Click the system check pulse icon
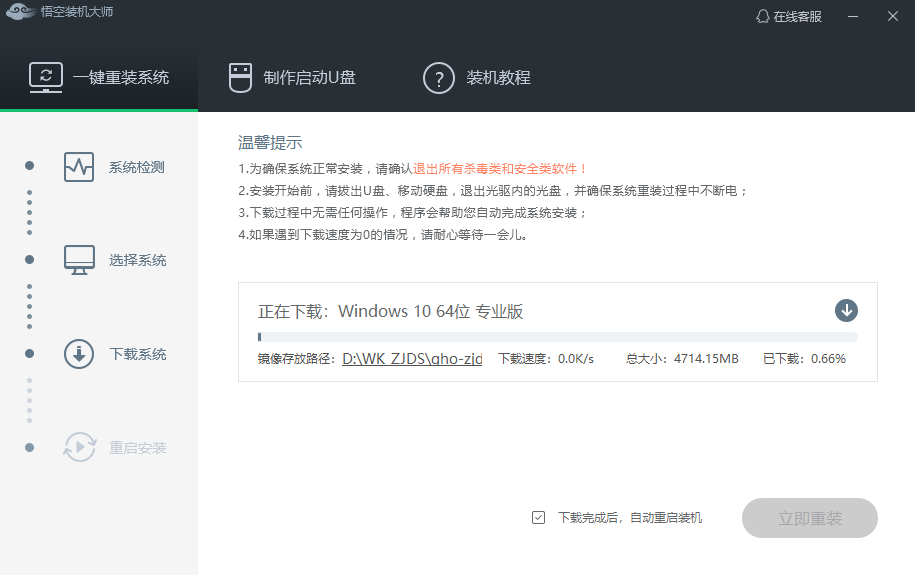This screenshot has width=915, height=575. point(79,167)
